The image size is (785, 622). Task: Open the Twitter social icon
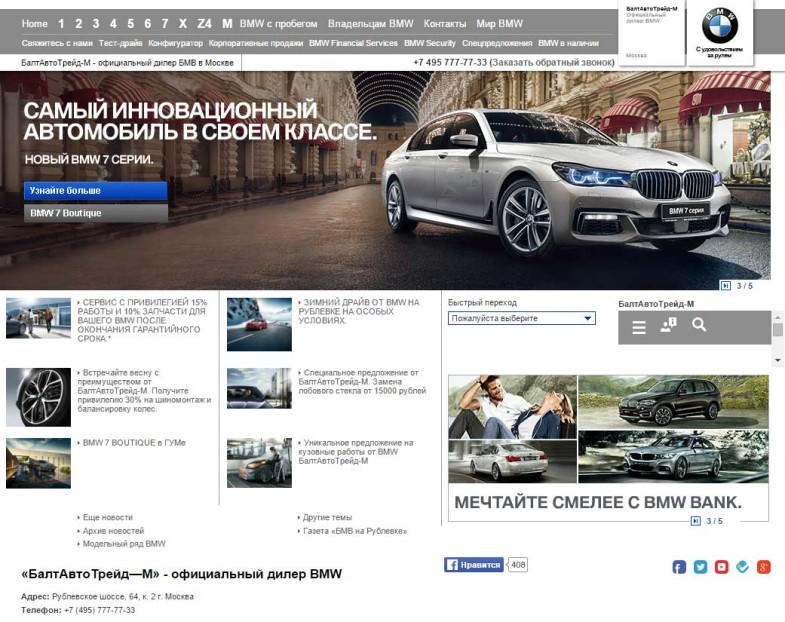click(700, 567)
